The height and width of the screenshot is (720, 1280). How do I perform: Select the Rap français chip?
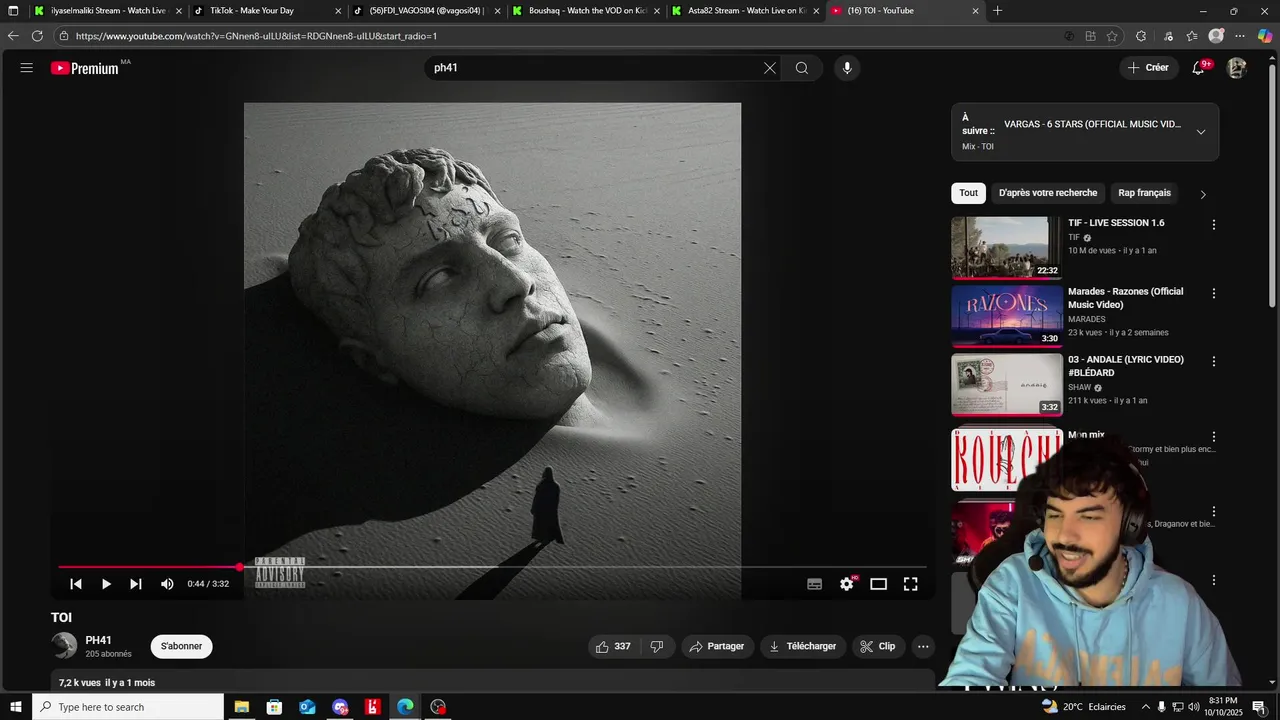click(1144, 193)
